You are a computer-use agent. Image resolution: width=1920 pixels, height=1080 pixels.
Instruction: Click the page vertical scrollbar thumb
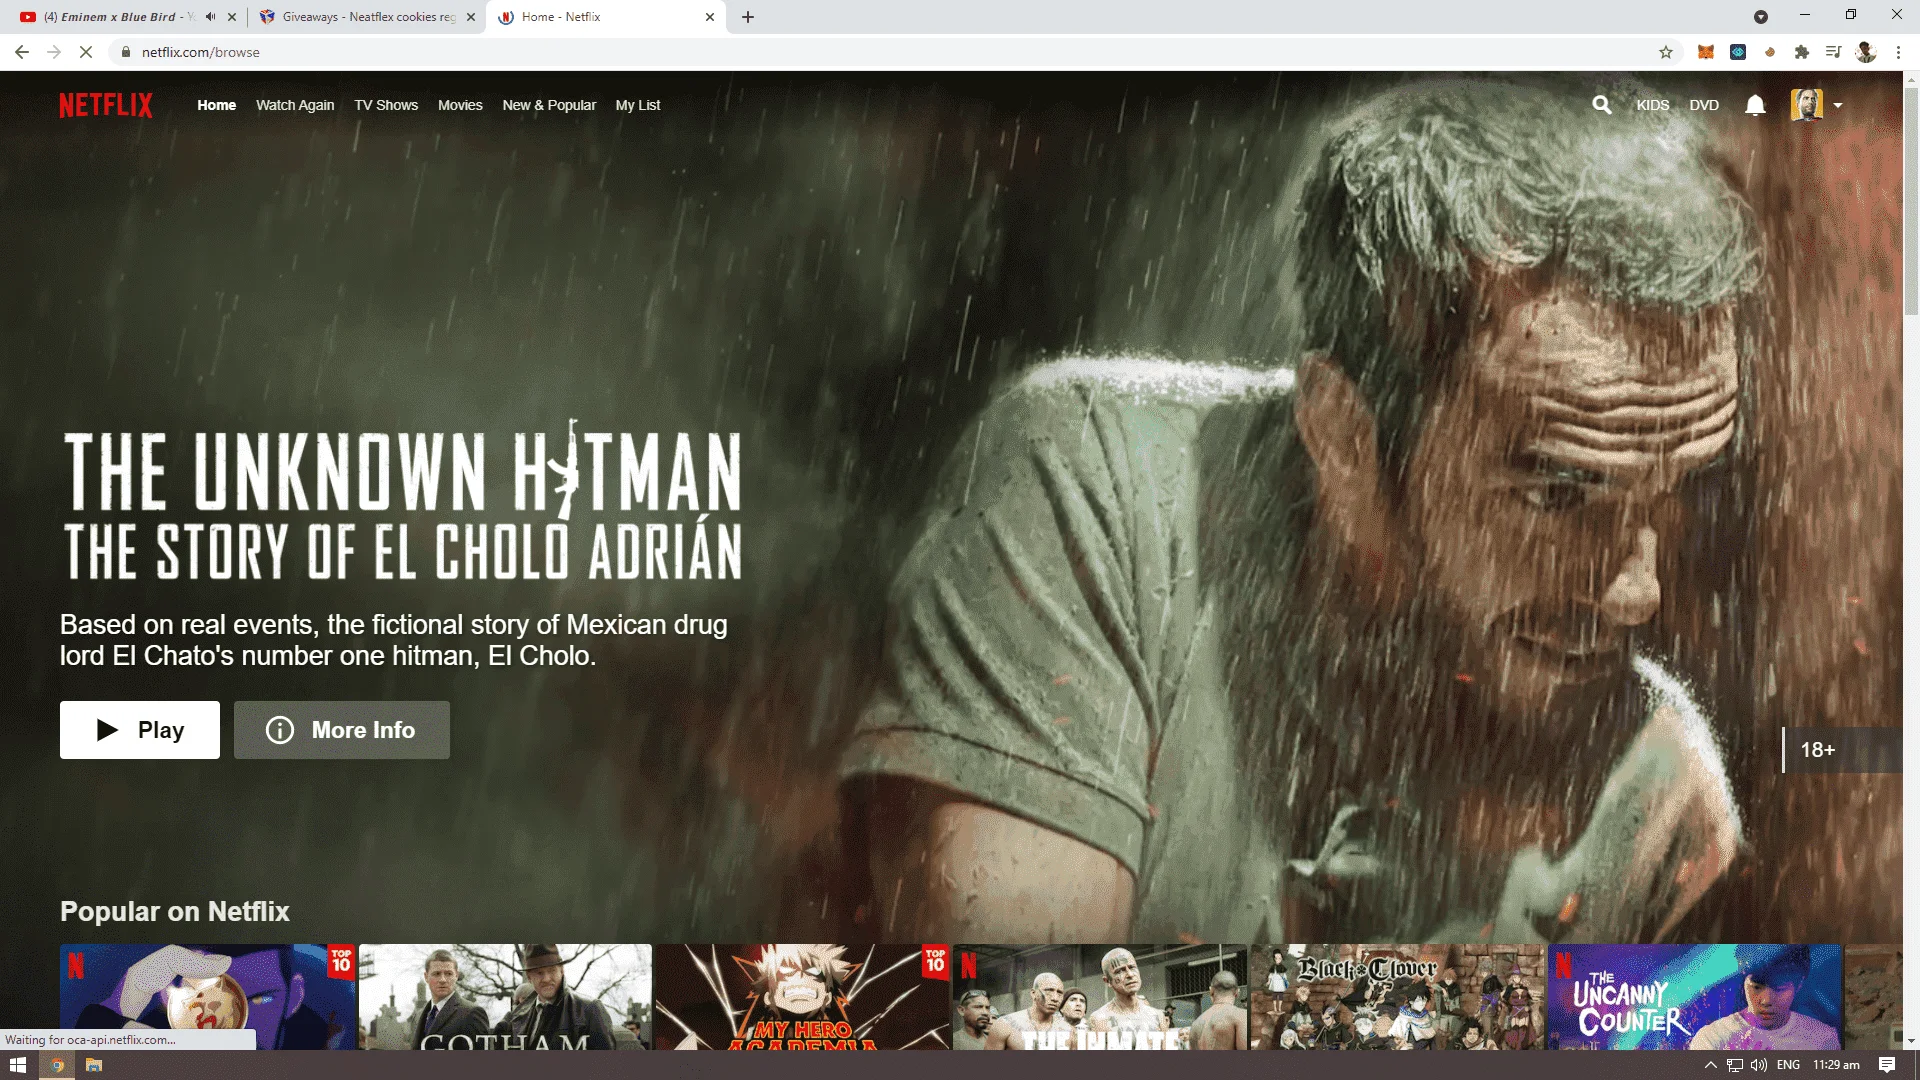point(1911,200)
